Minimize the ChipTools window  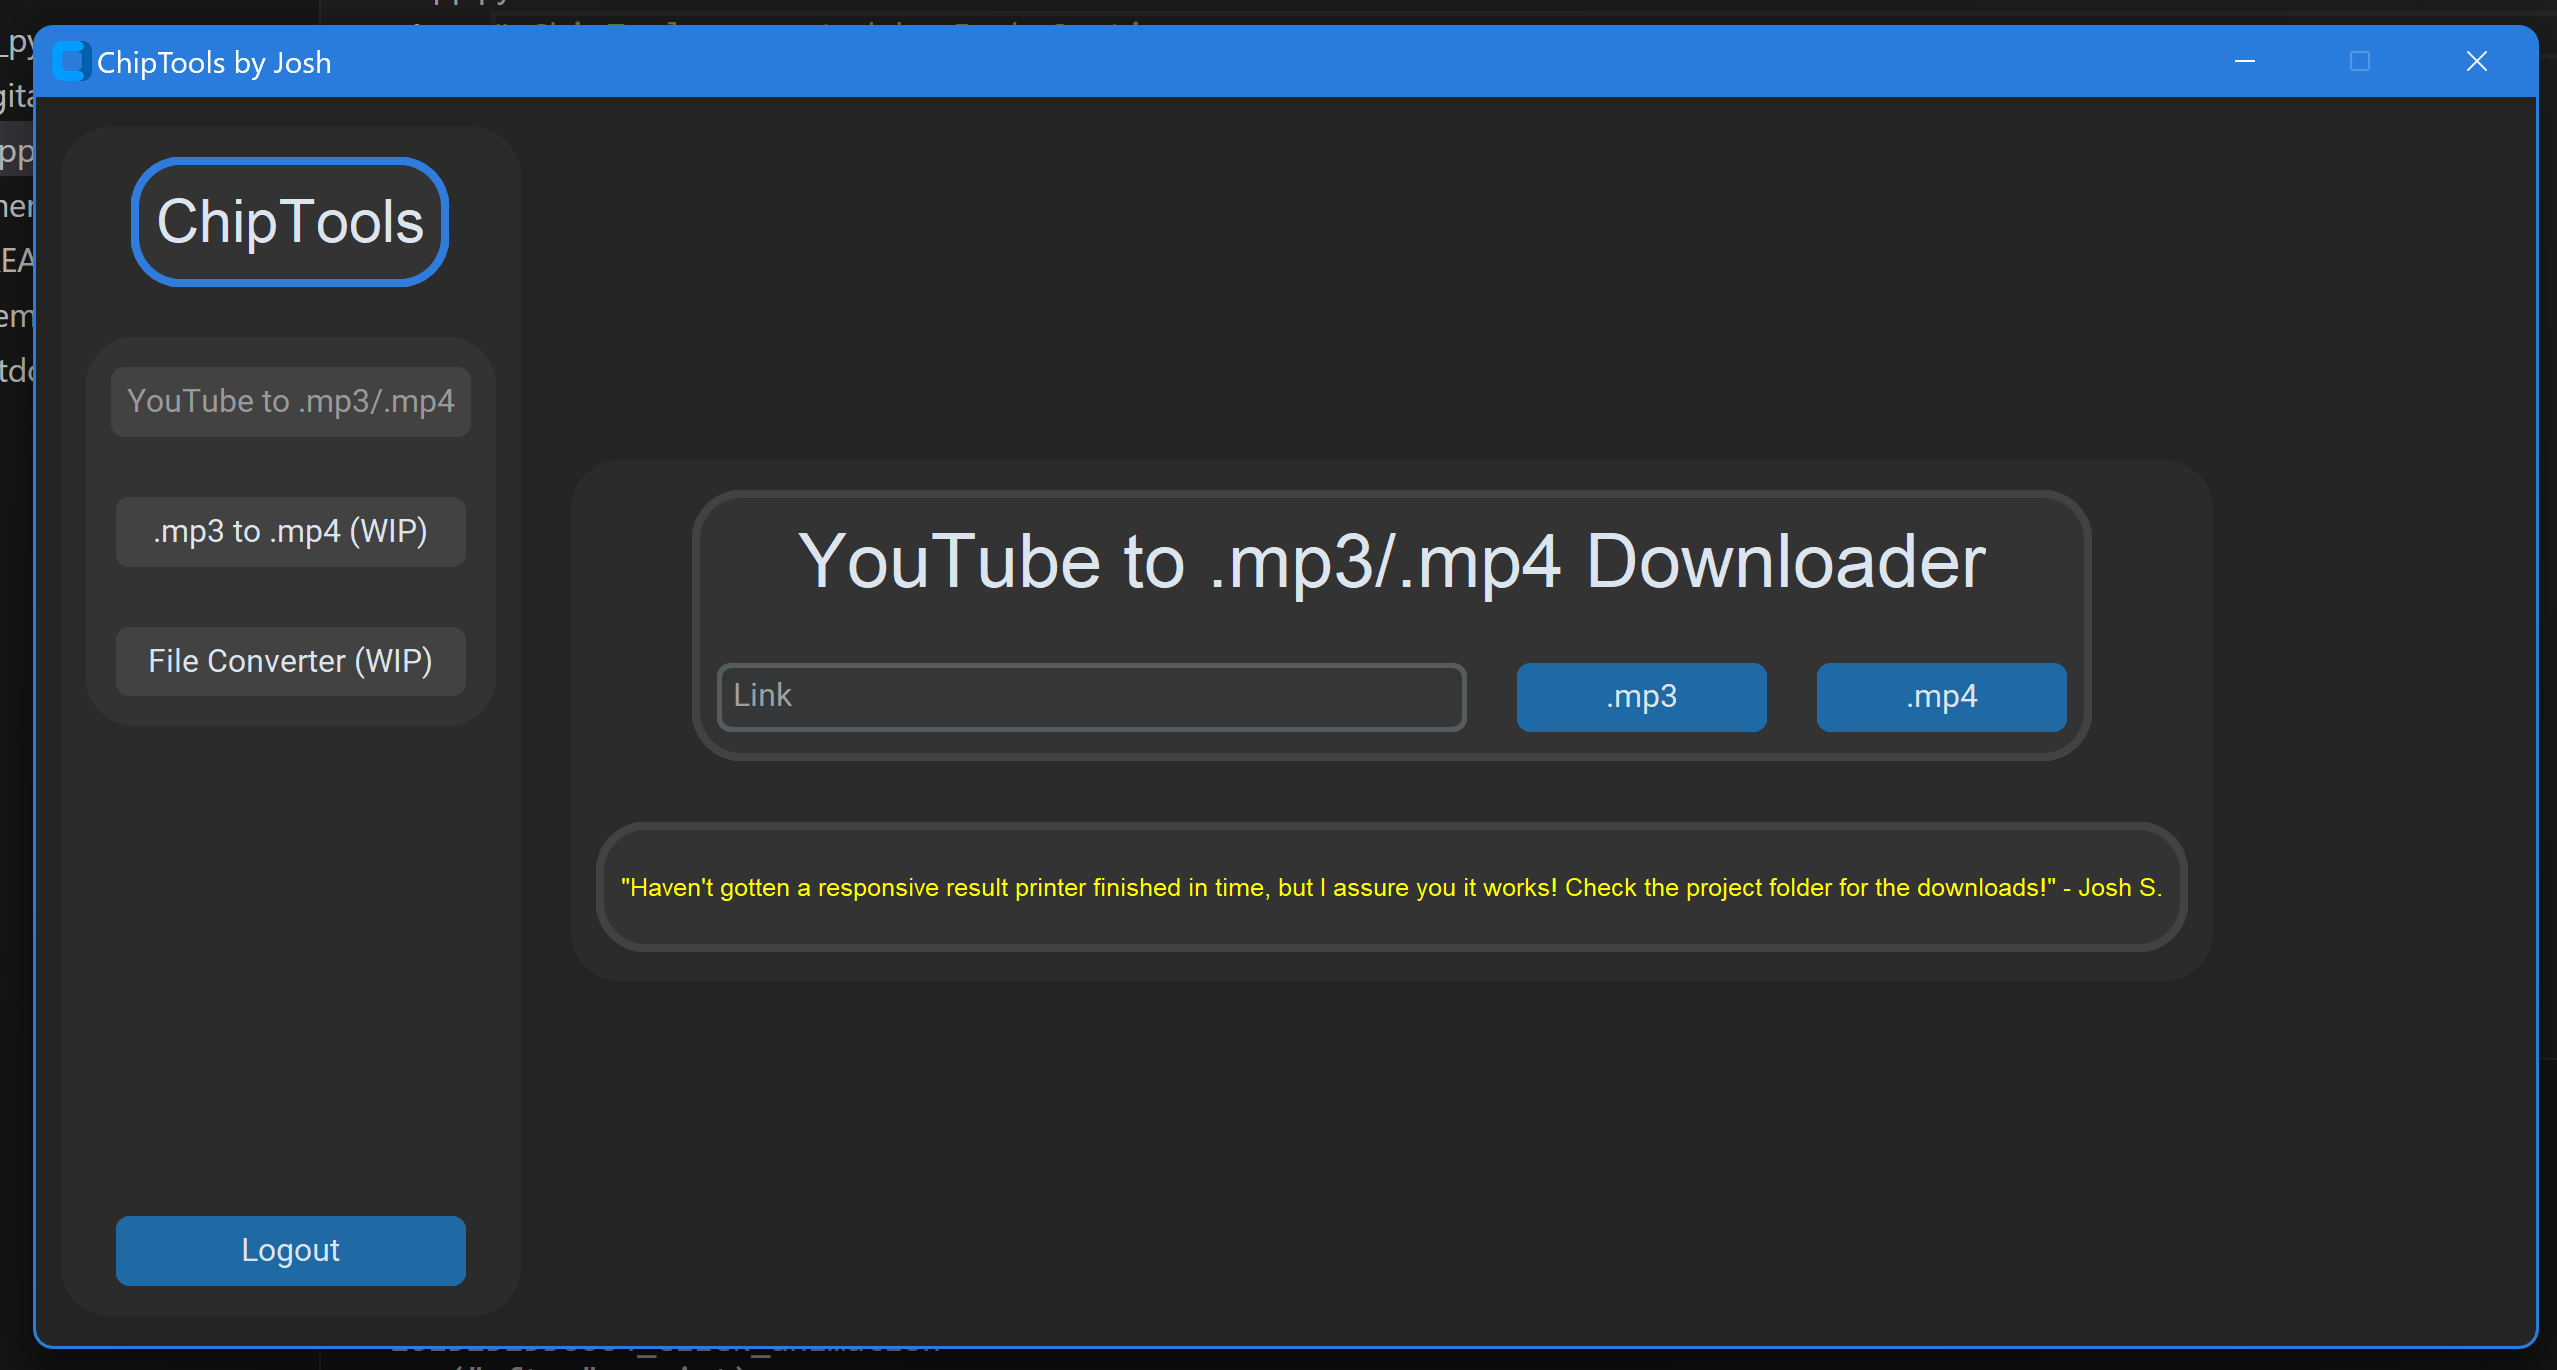click(x=2245, y=62)
